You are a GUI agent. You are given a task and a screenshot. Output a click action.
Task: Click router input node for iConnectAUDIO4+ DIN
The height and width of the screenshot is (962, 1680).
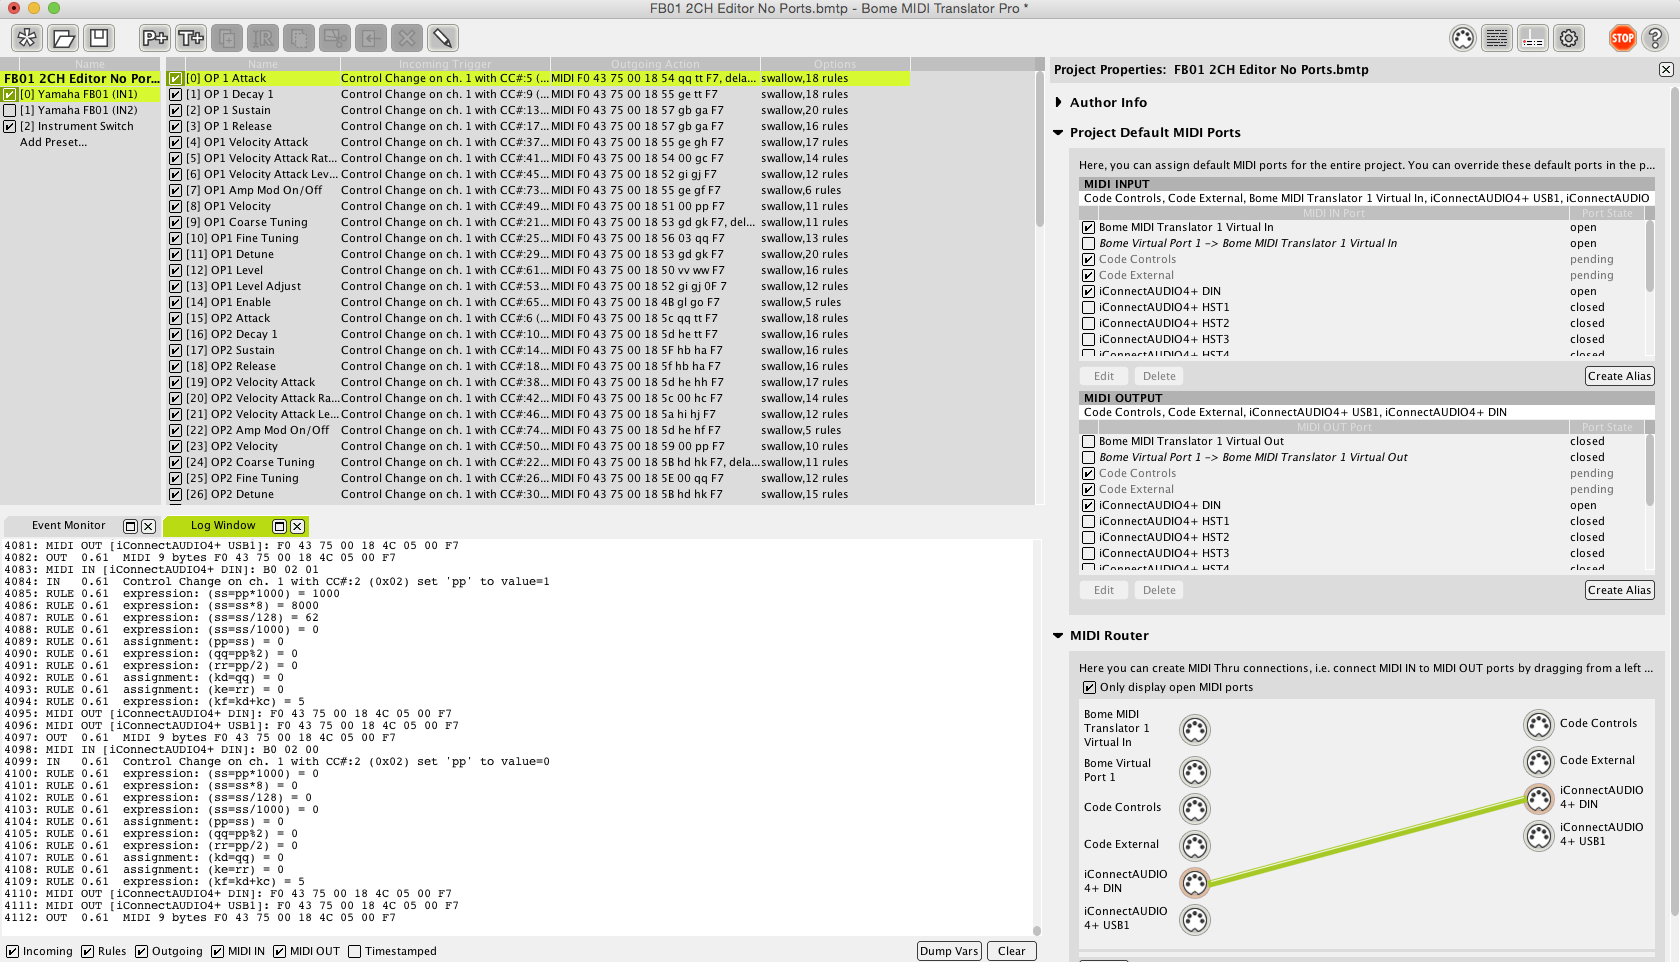coord(1195,882)
